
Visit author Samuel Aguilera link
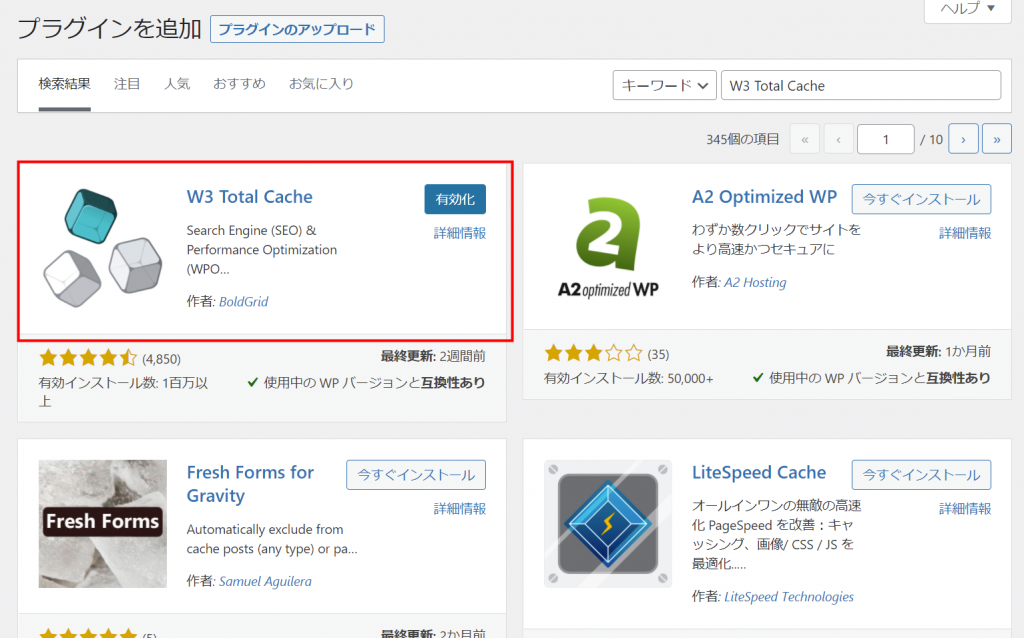265,581
